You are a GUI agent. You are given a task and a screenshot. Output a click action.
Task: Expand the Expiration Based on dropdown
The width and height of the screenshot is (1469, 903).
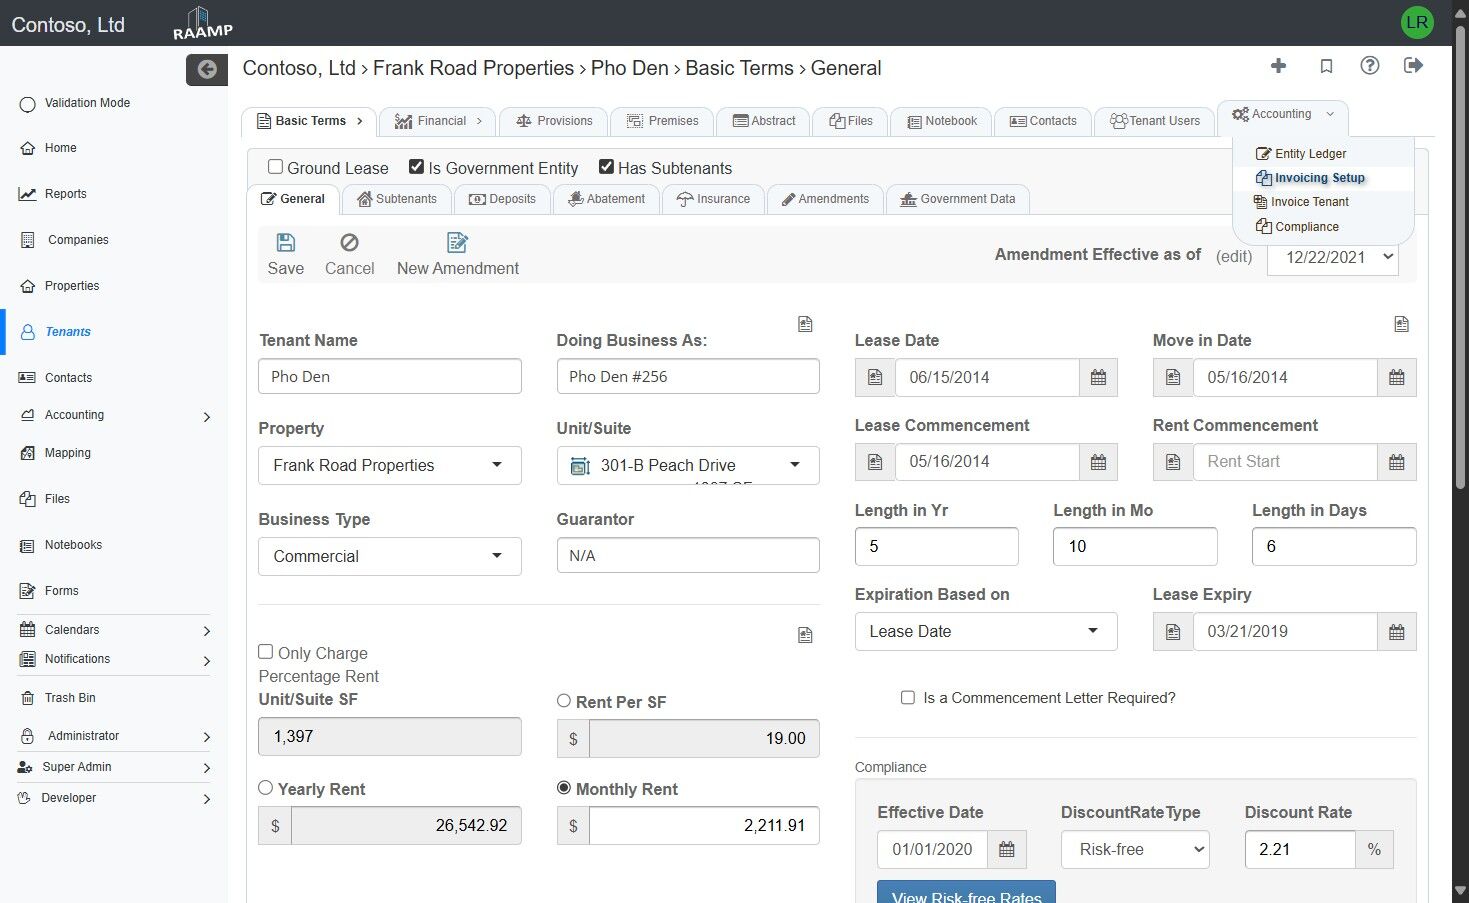[985, 632]
